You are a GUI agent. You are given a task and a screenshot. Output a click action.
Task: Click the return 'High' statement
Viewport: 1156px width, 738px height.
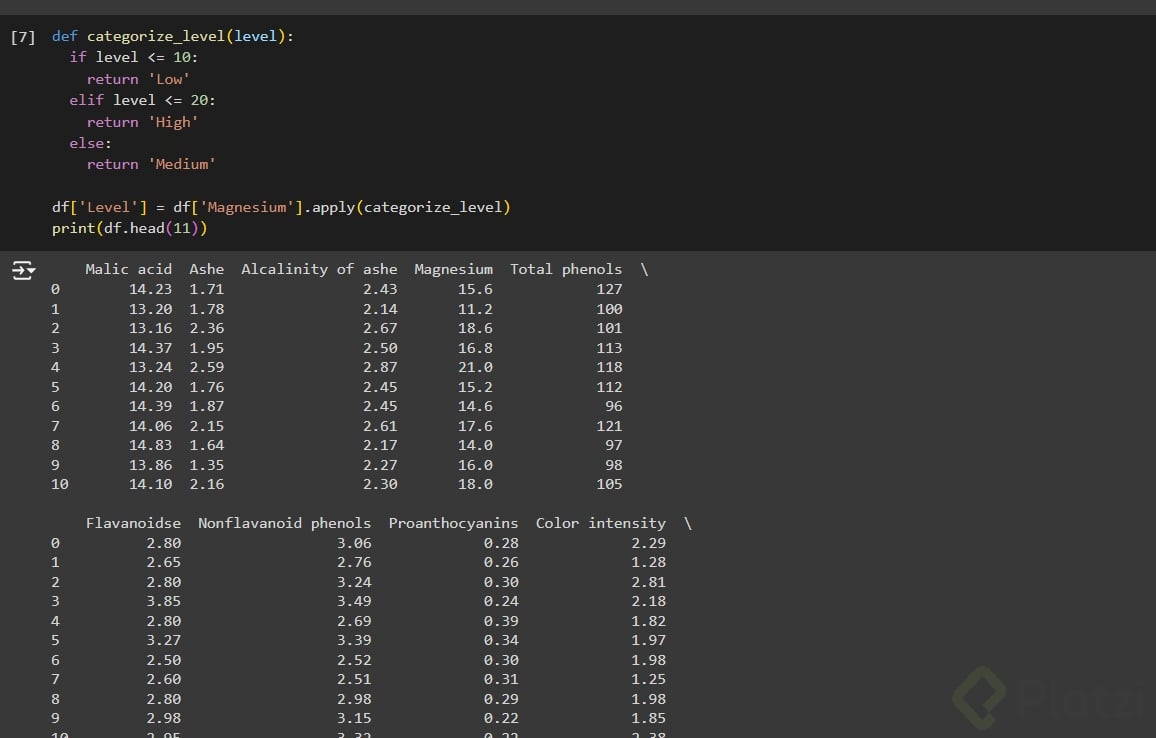point(142,122)
